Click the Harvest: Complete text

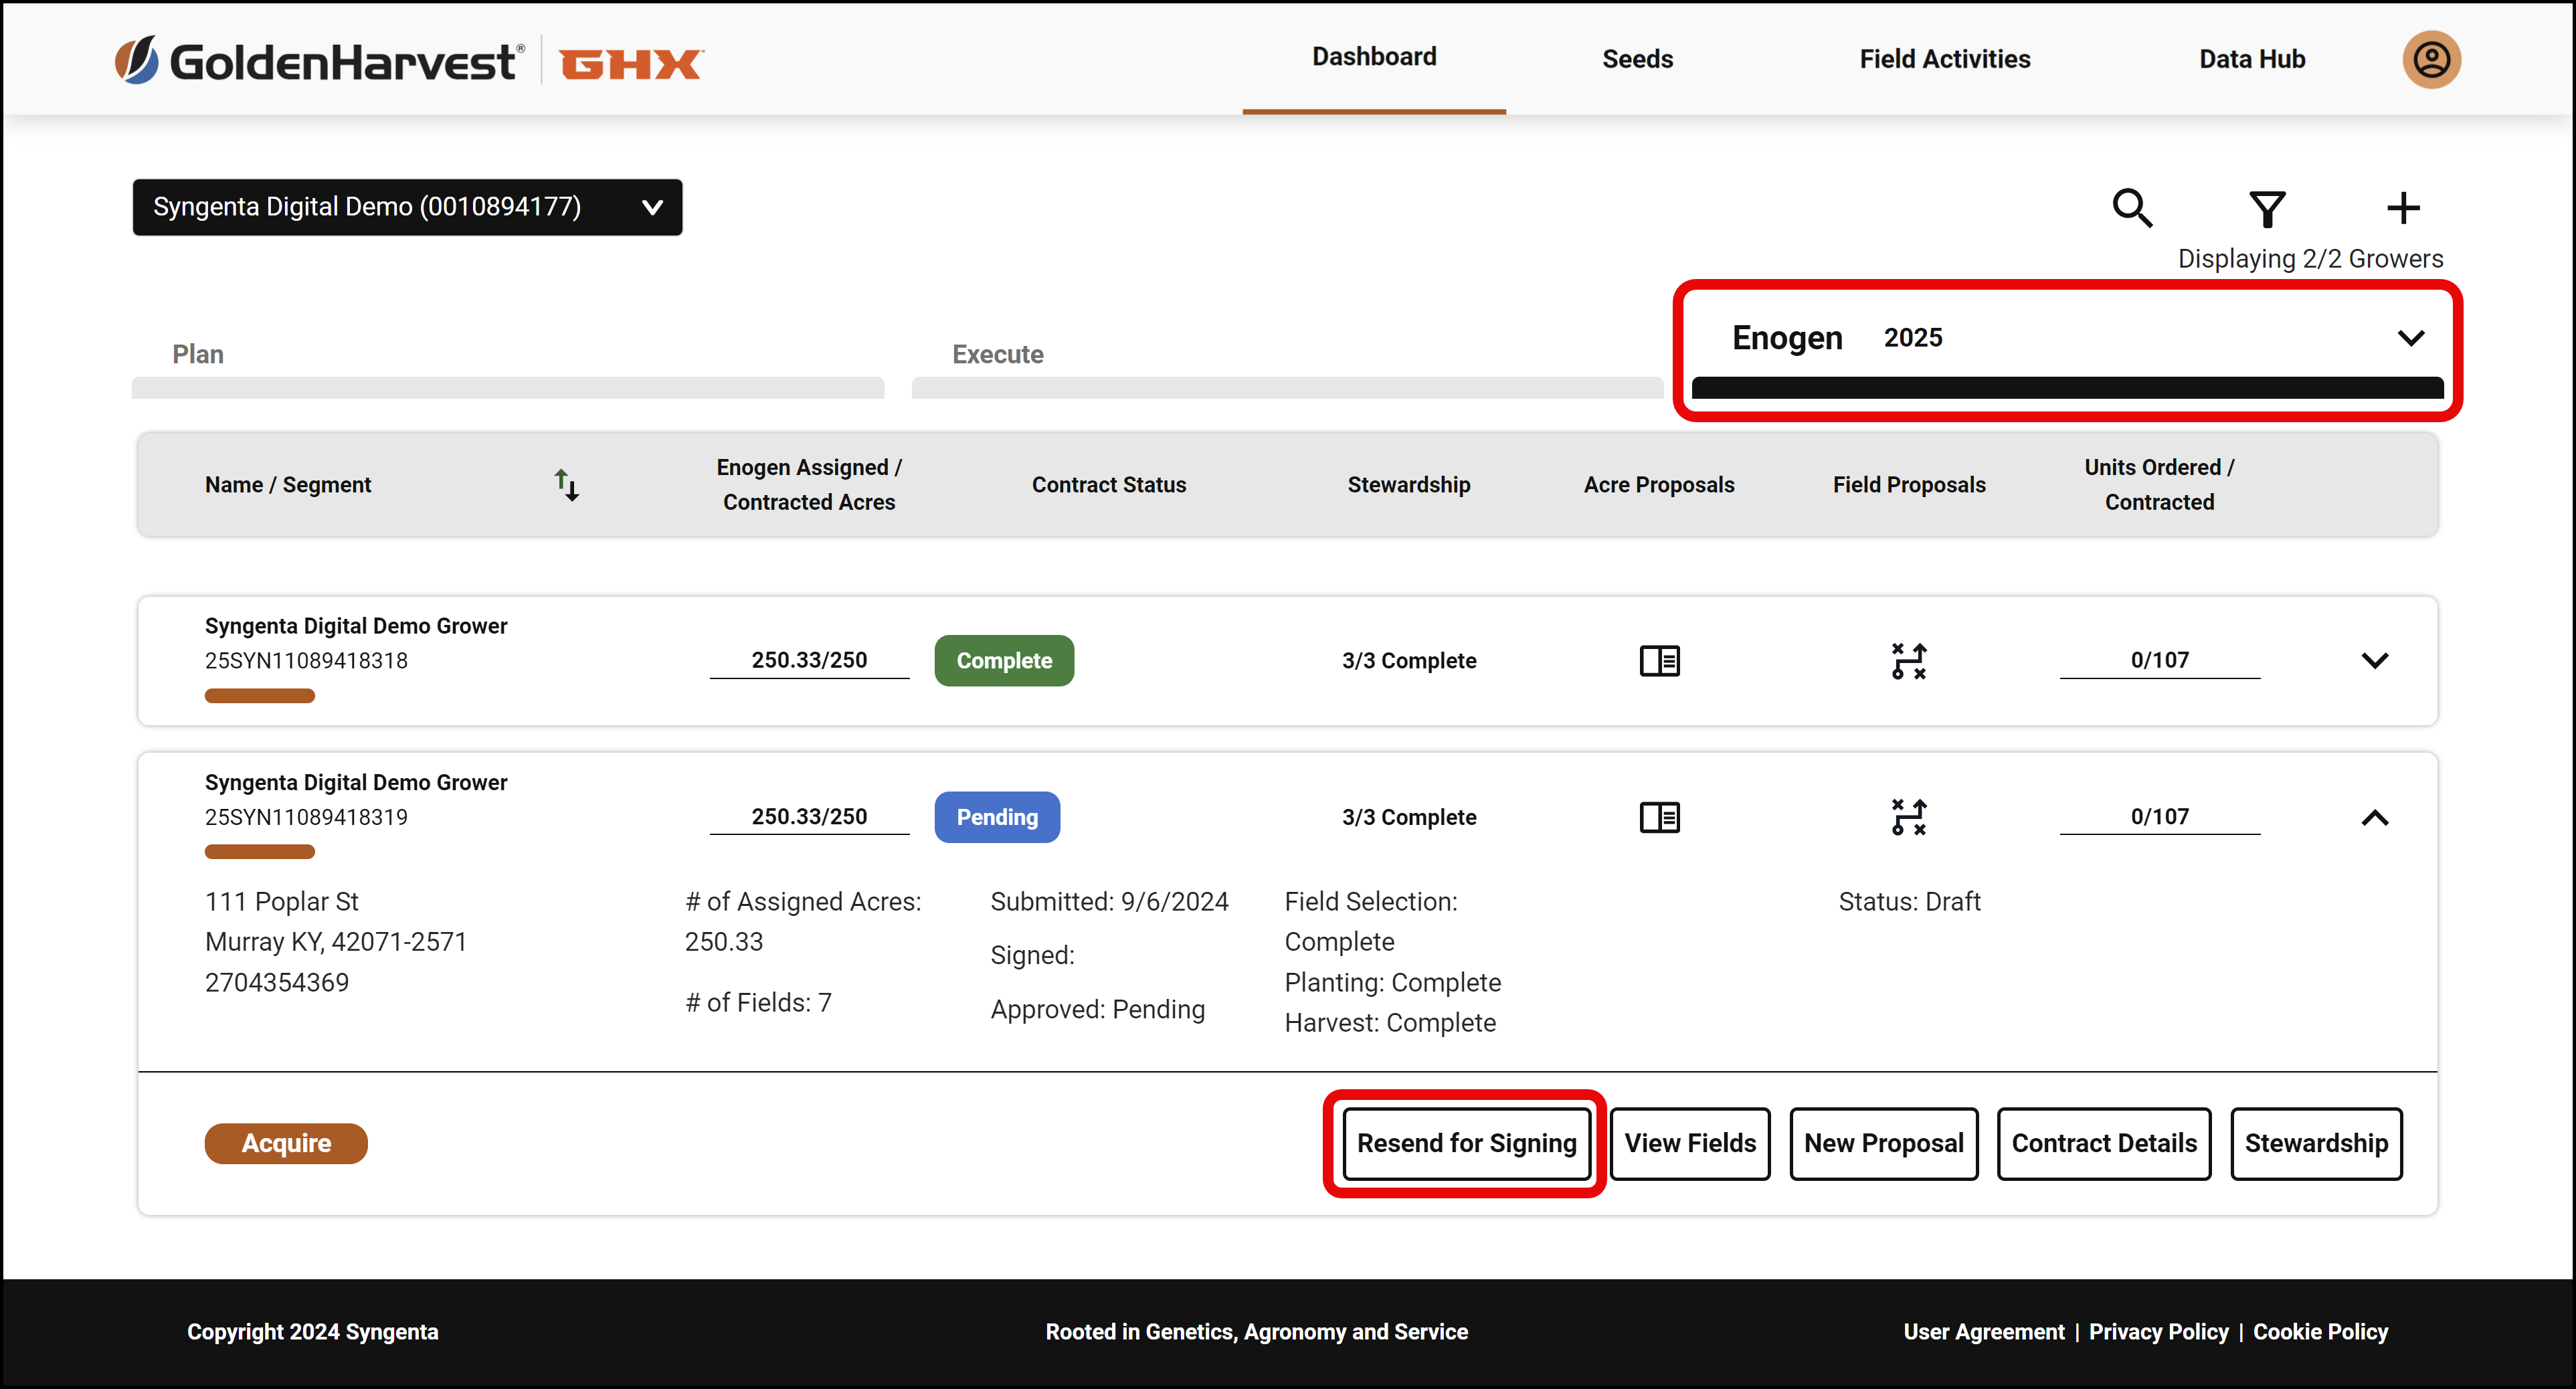coord(1390,1022)
